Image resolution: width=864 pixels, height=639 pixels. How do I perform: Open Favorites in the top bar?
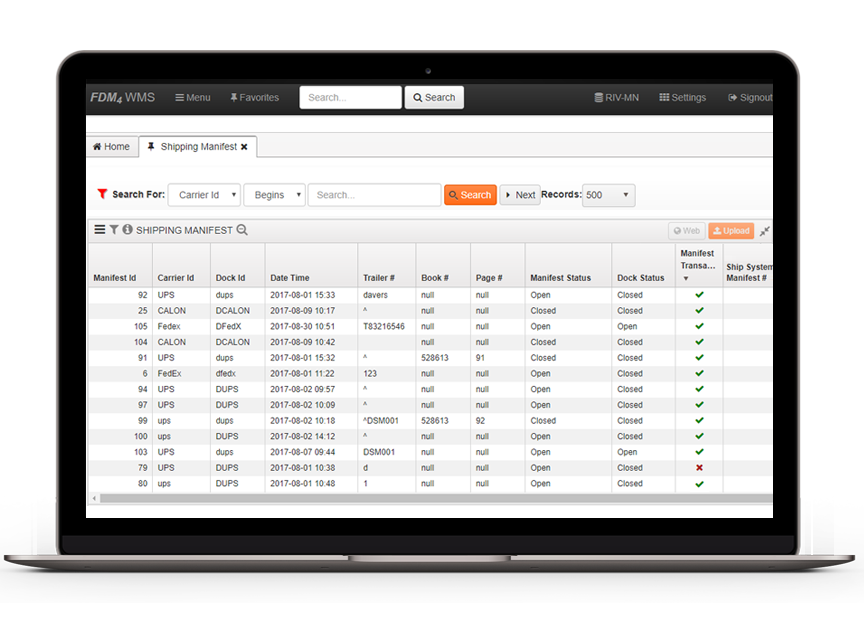click(254, 97)
